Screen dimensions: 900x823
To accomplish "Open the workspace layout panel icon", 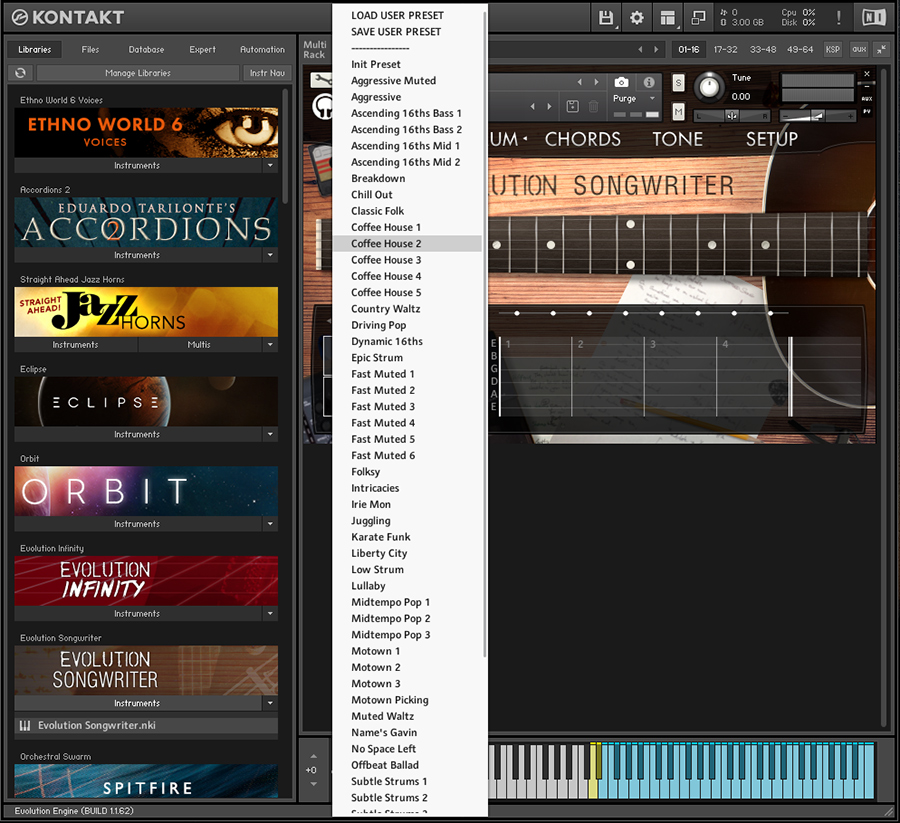I will tap(668, 18).
